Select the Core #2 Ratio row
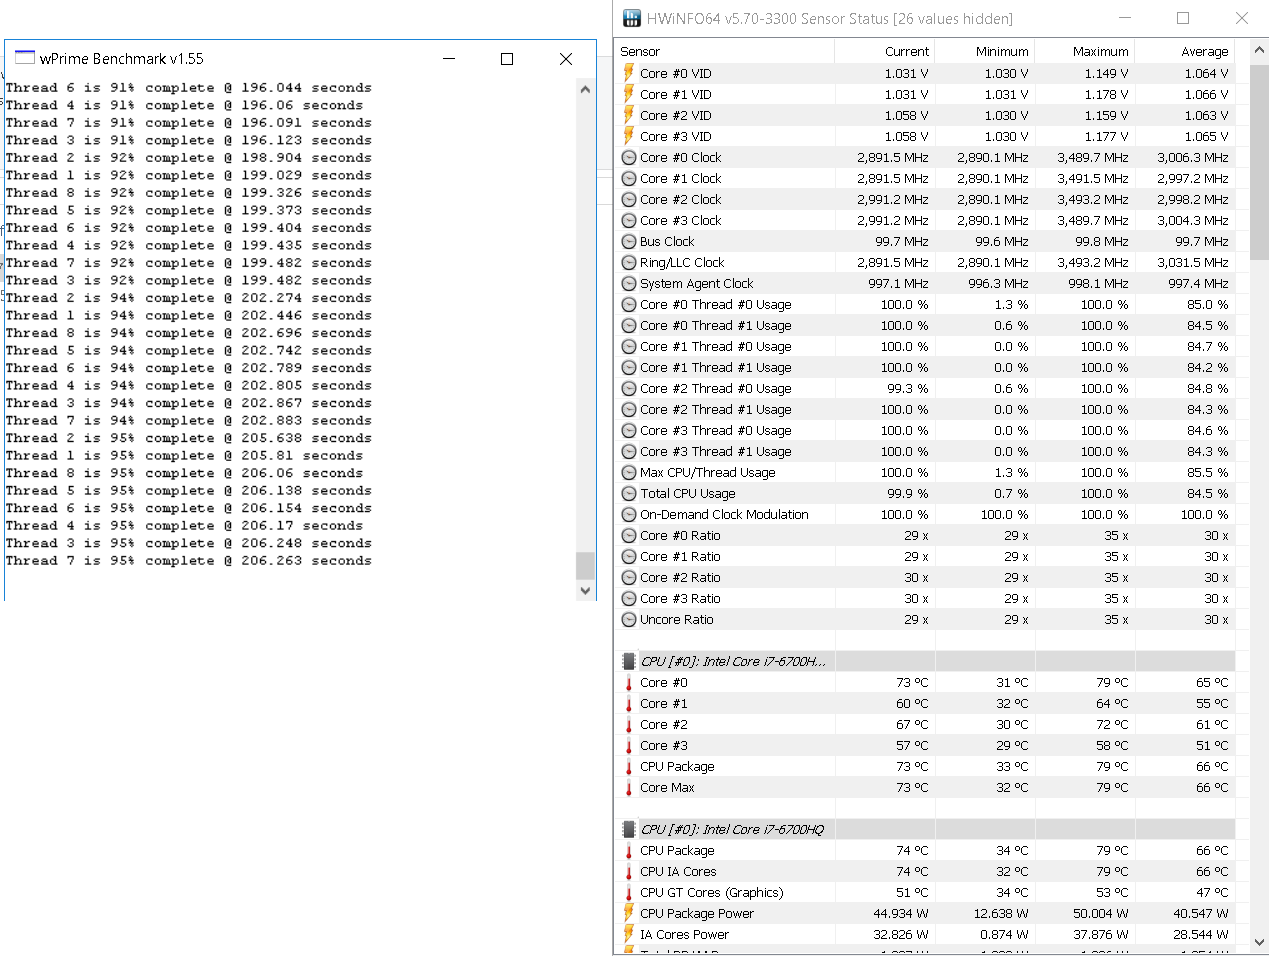 click(925, 577)
